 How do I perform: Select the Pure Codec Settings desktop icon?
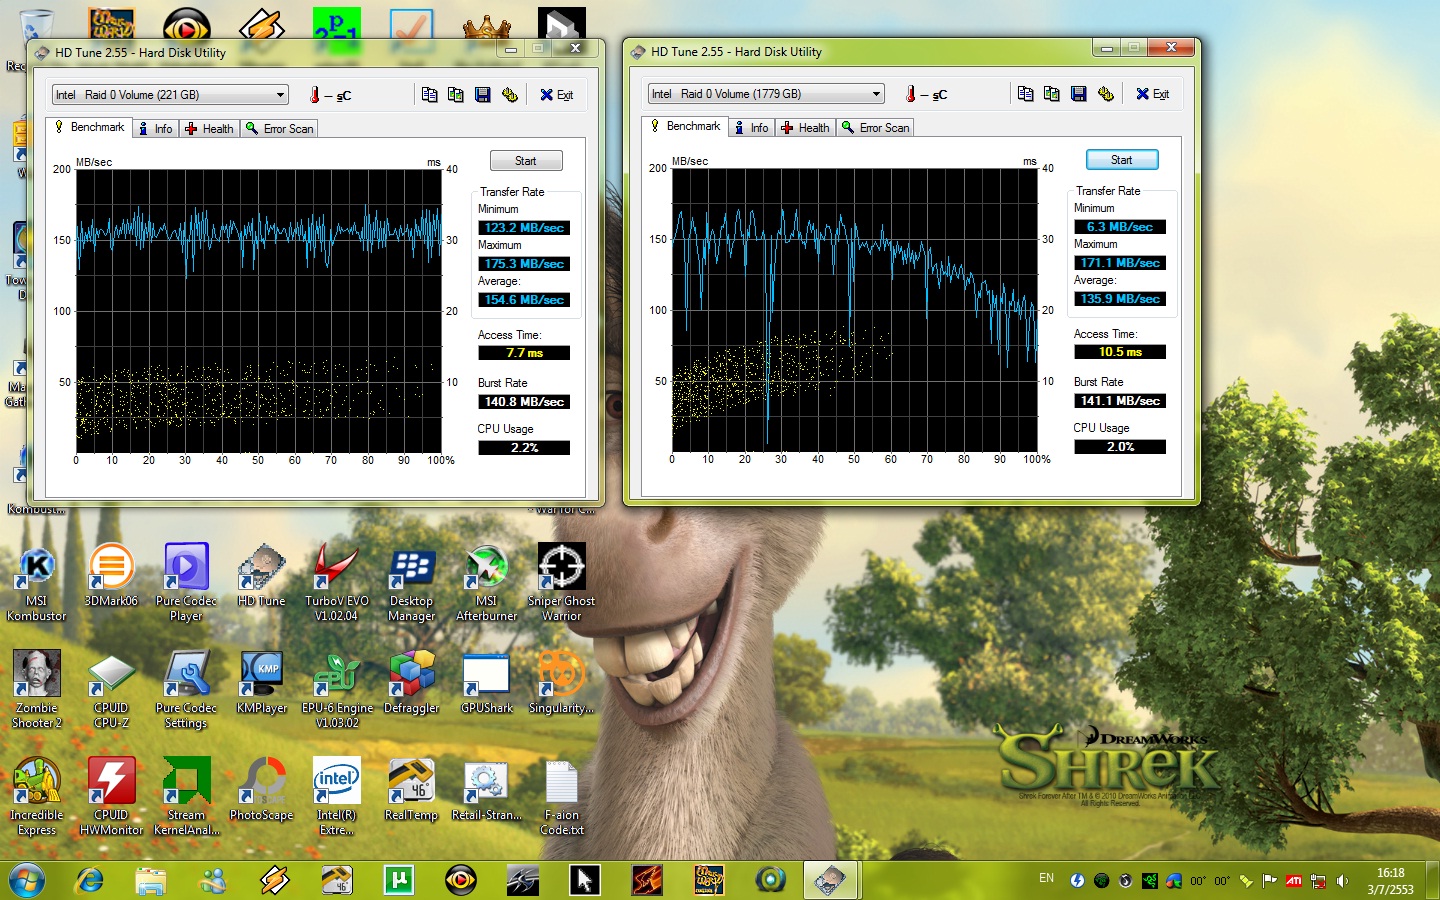pos(186,690)
